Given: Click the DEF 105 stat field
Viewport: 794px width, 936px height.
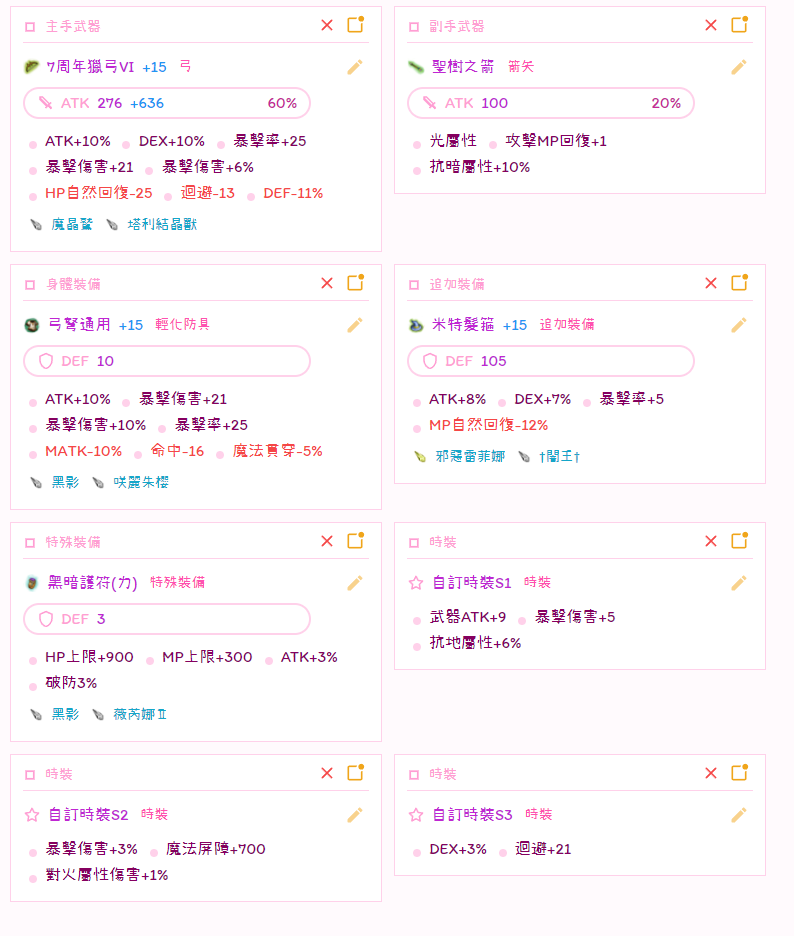Looking at the screenshot, I should point(550,361).
